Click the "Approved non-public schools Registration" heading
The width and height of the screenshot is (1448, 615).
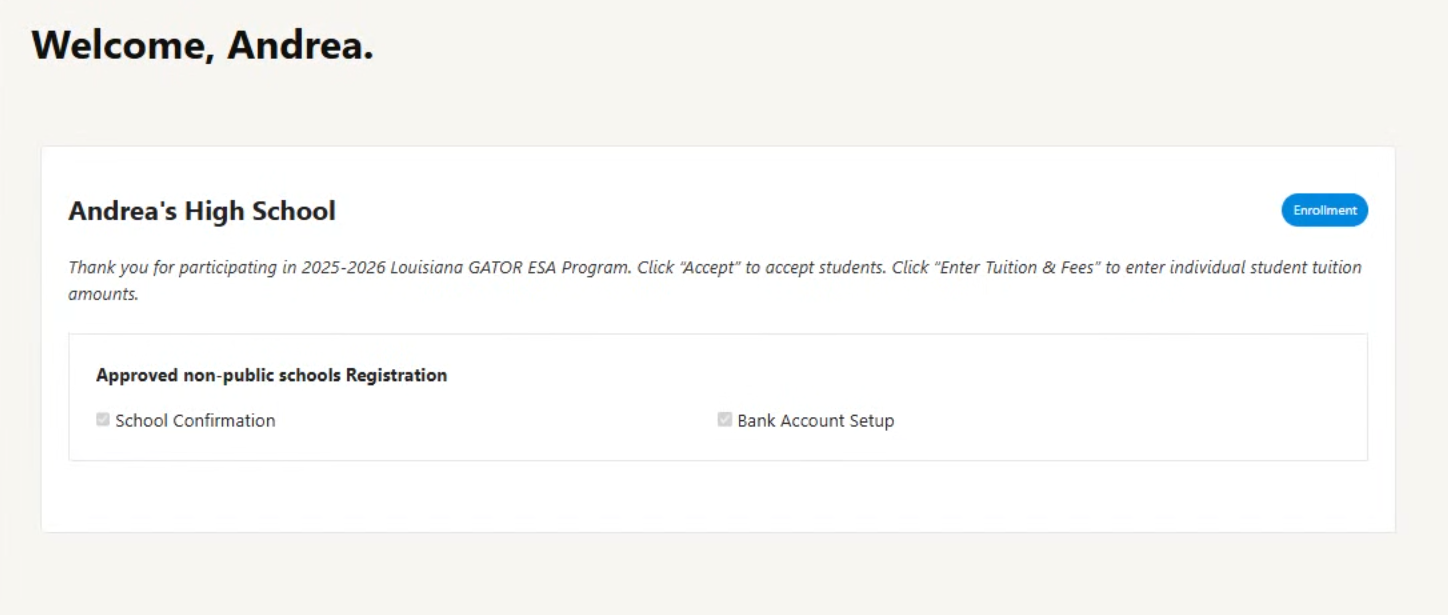pyautogui.click(x=271, y=375)
